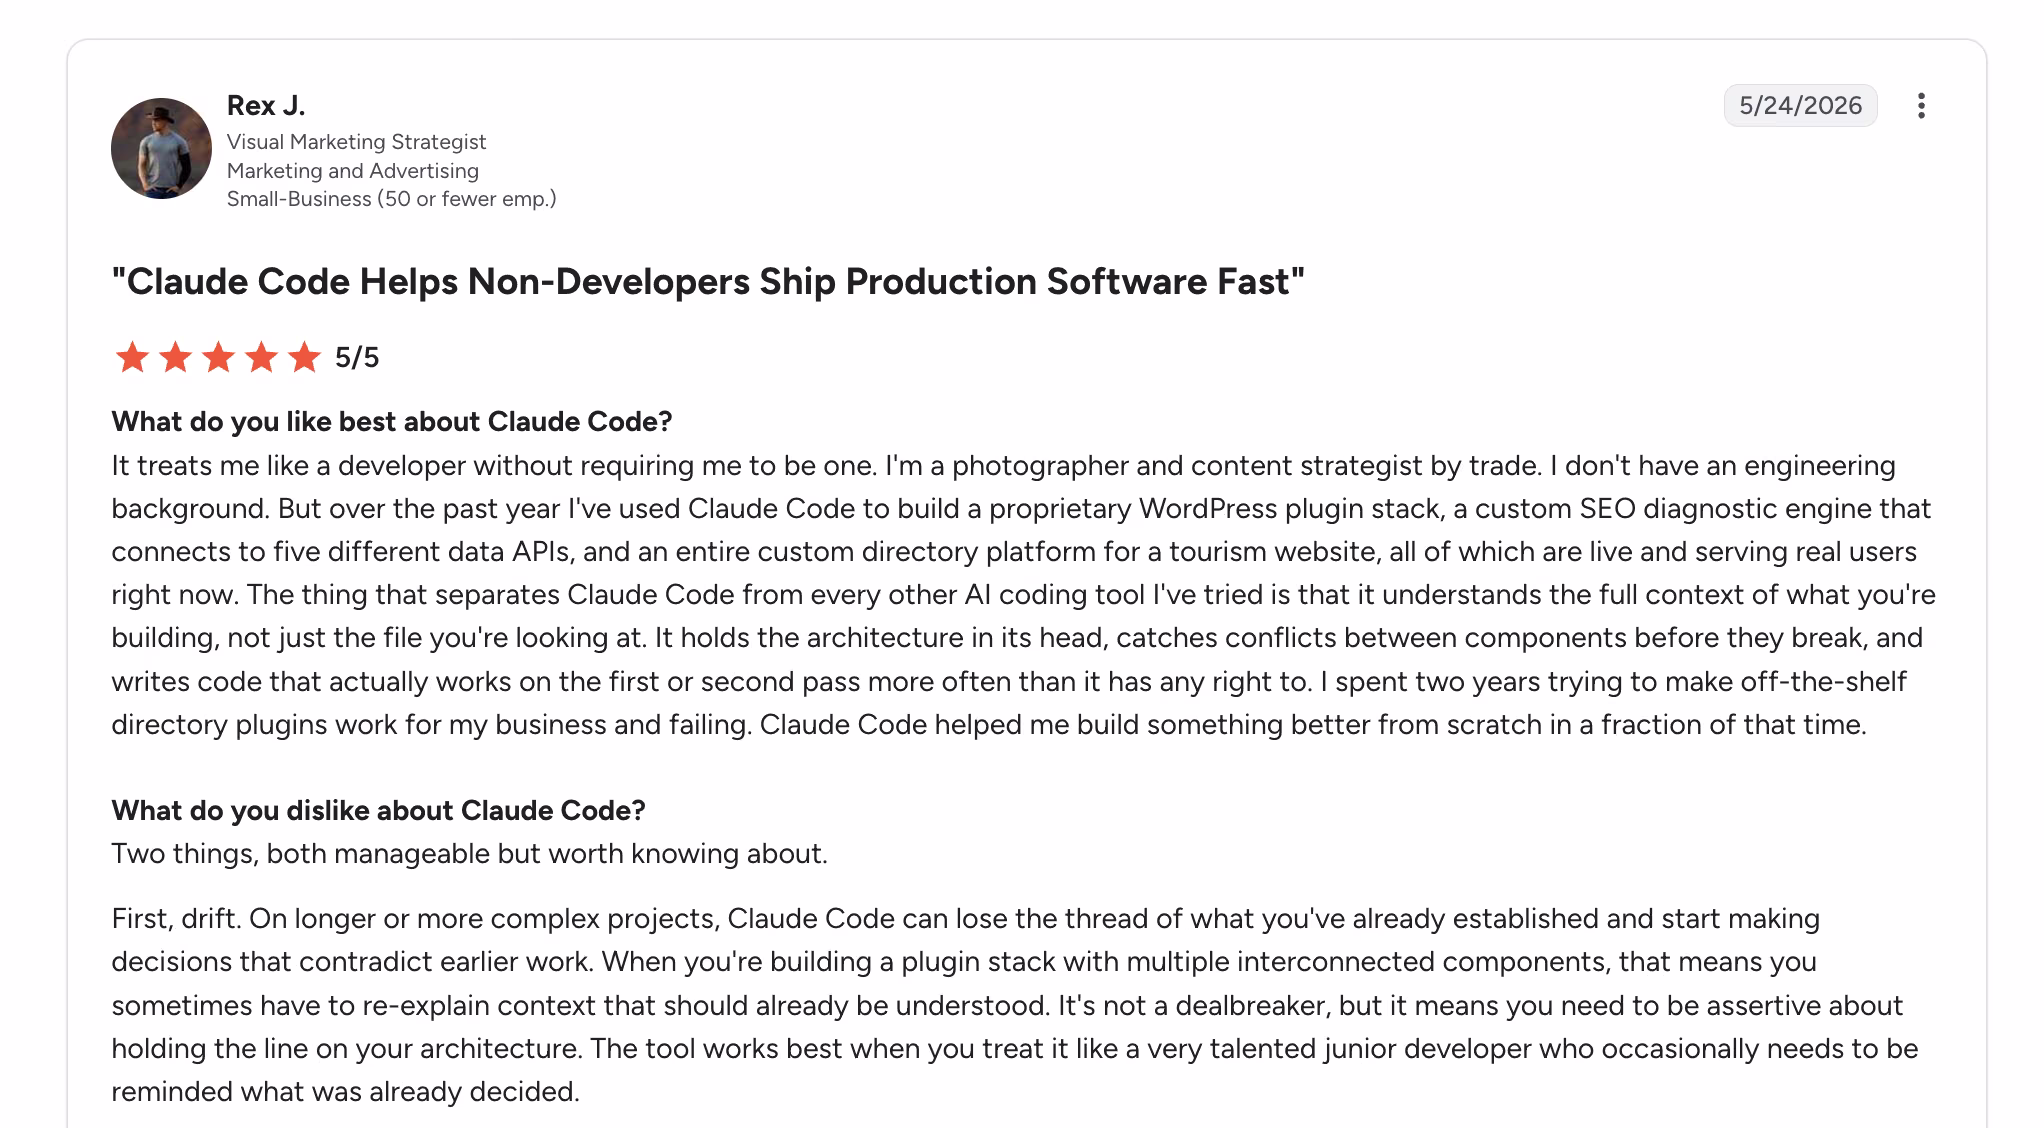The image size is (2044, 1128).
Task: Click the 5/5 rating score text
Action: tap(357, 358)
